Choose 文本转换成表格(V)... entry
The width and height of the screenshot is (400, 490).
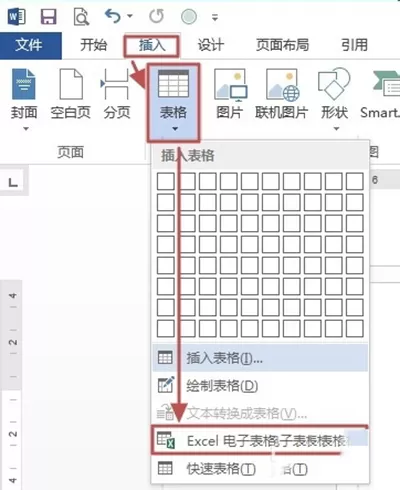click(x=260, y=413)
